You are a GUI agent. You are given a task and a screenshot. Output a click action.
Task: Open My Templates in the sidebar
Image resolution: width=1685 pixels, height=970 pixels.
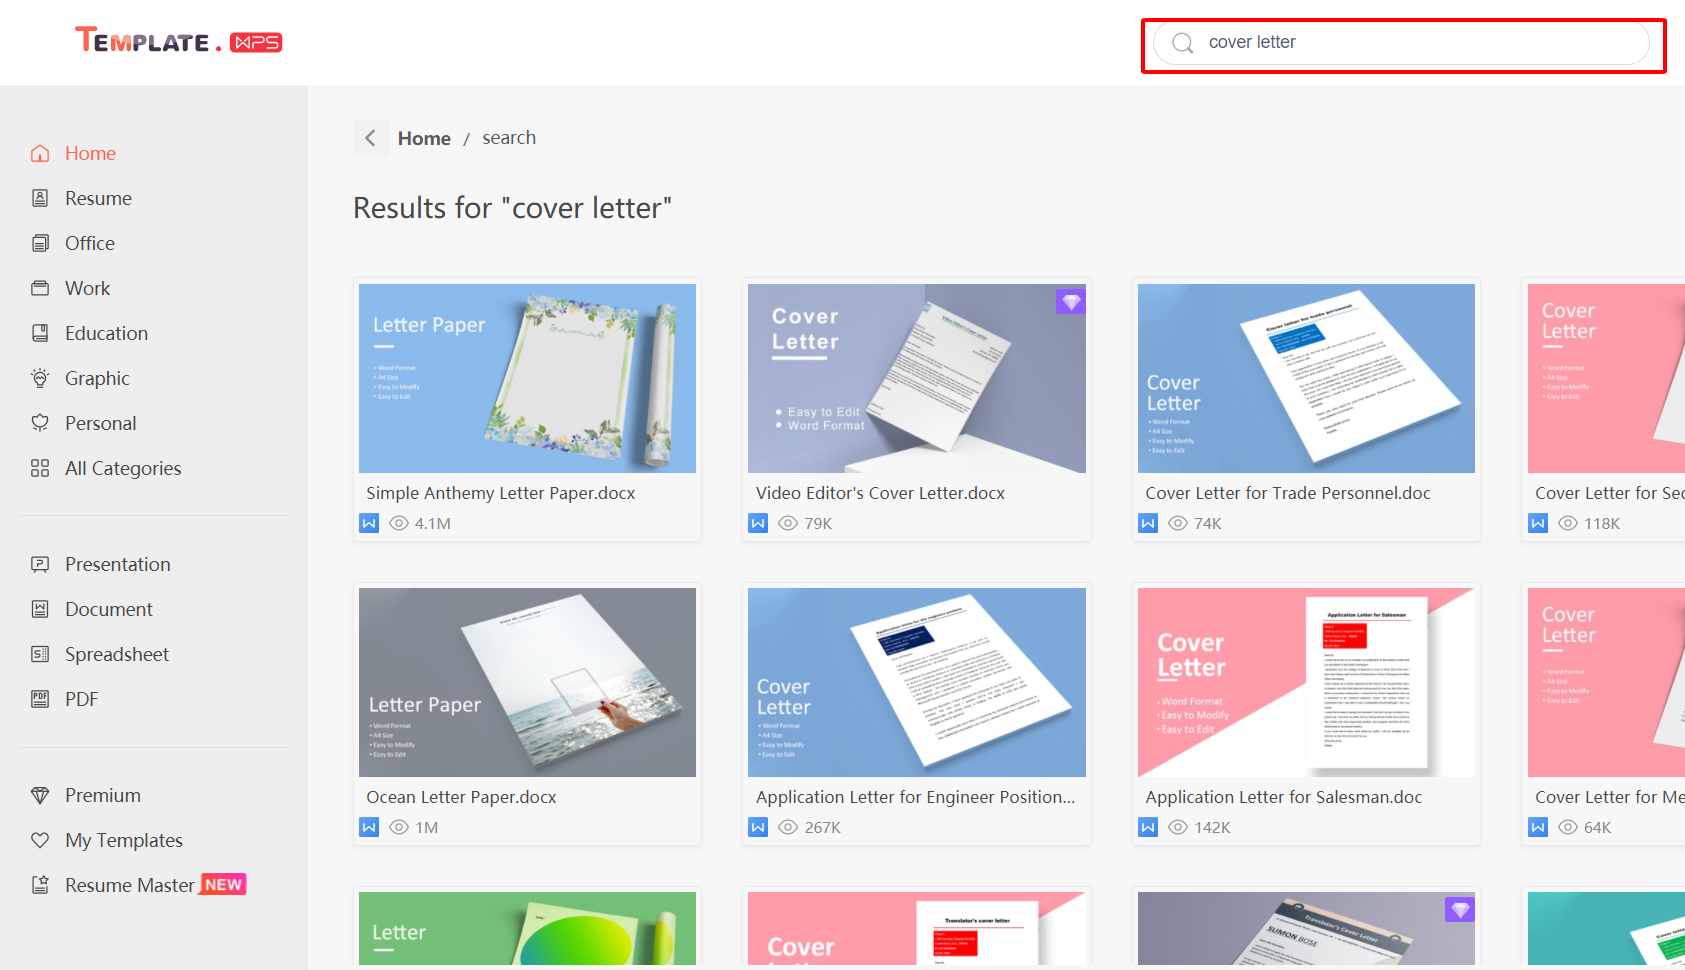pos(124,840)
